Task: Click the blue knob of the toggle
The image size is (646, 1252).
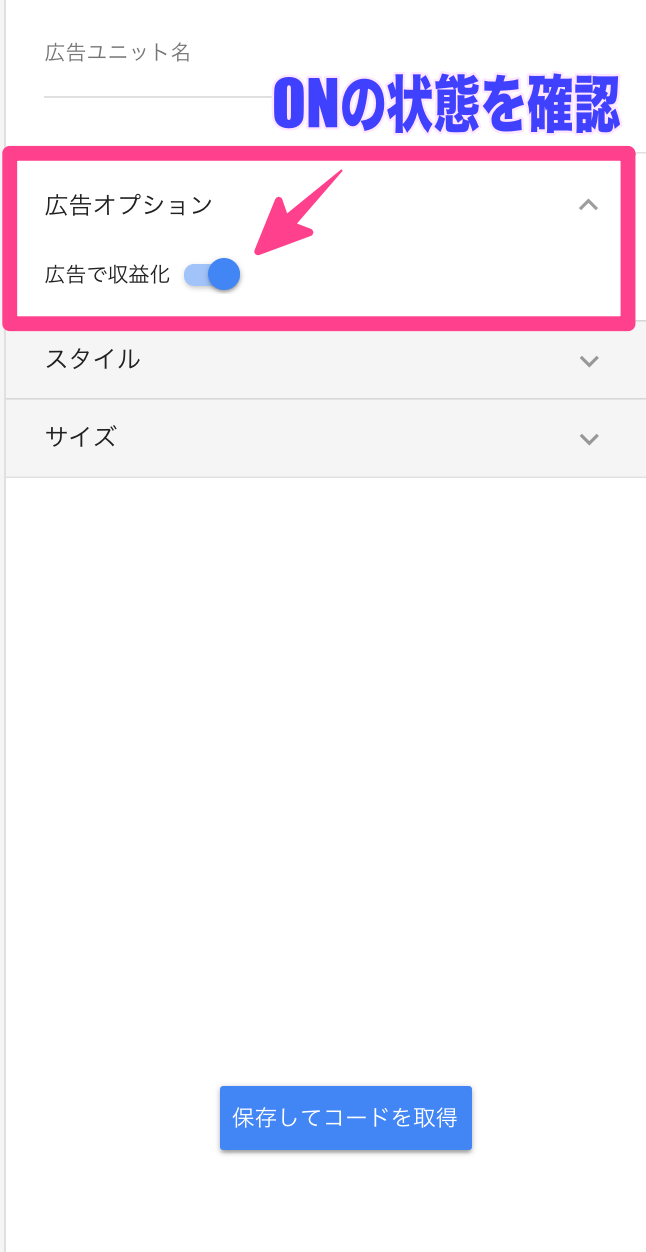Action: click(x=224, y=274)
